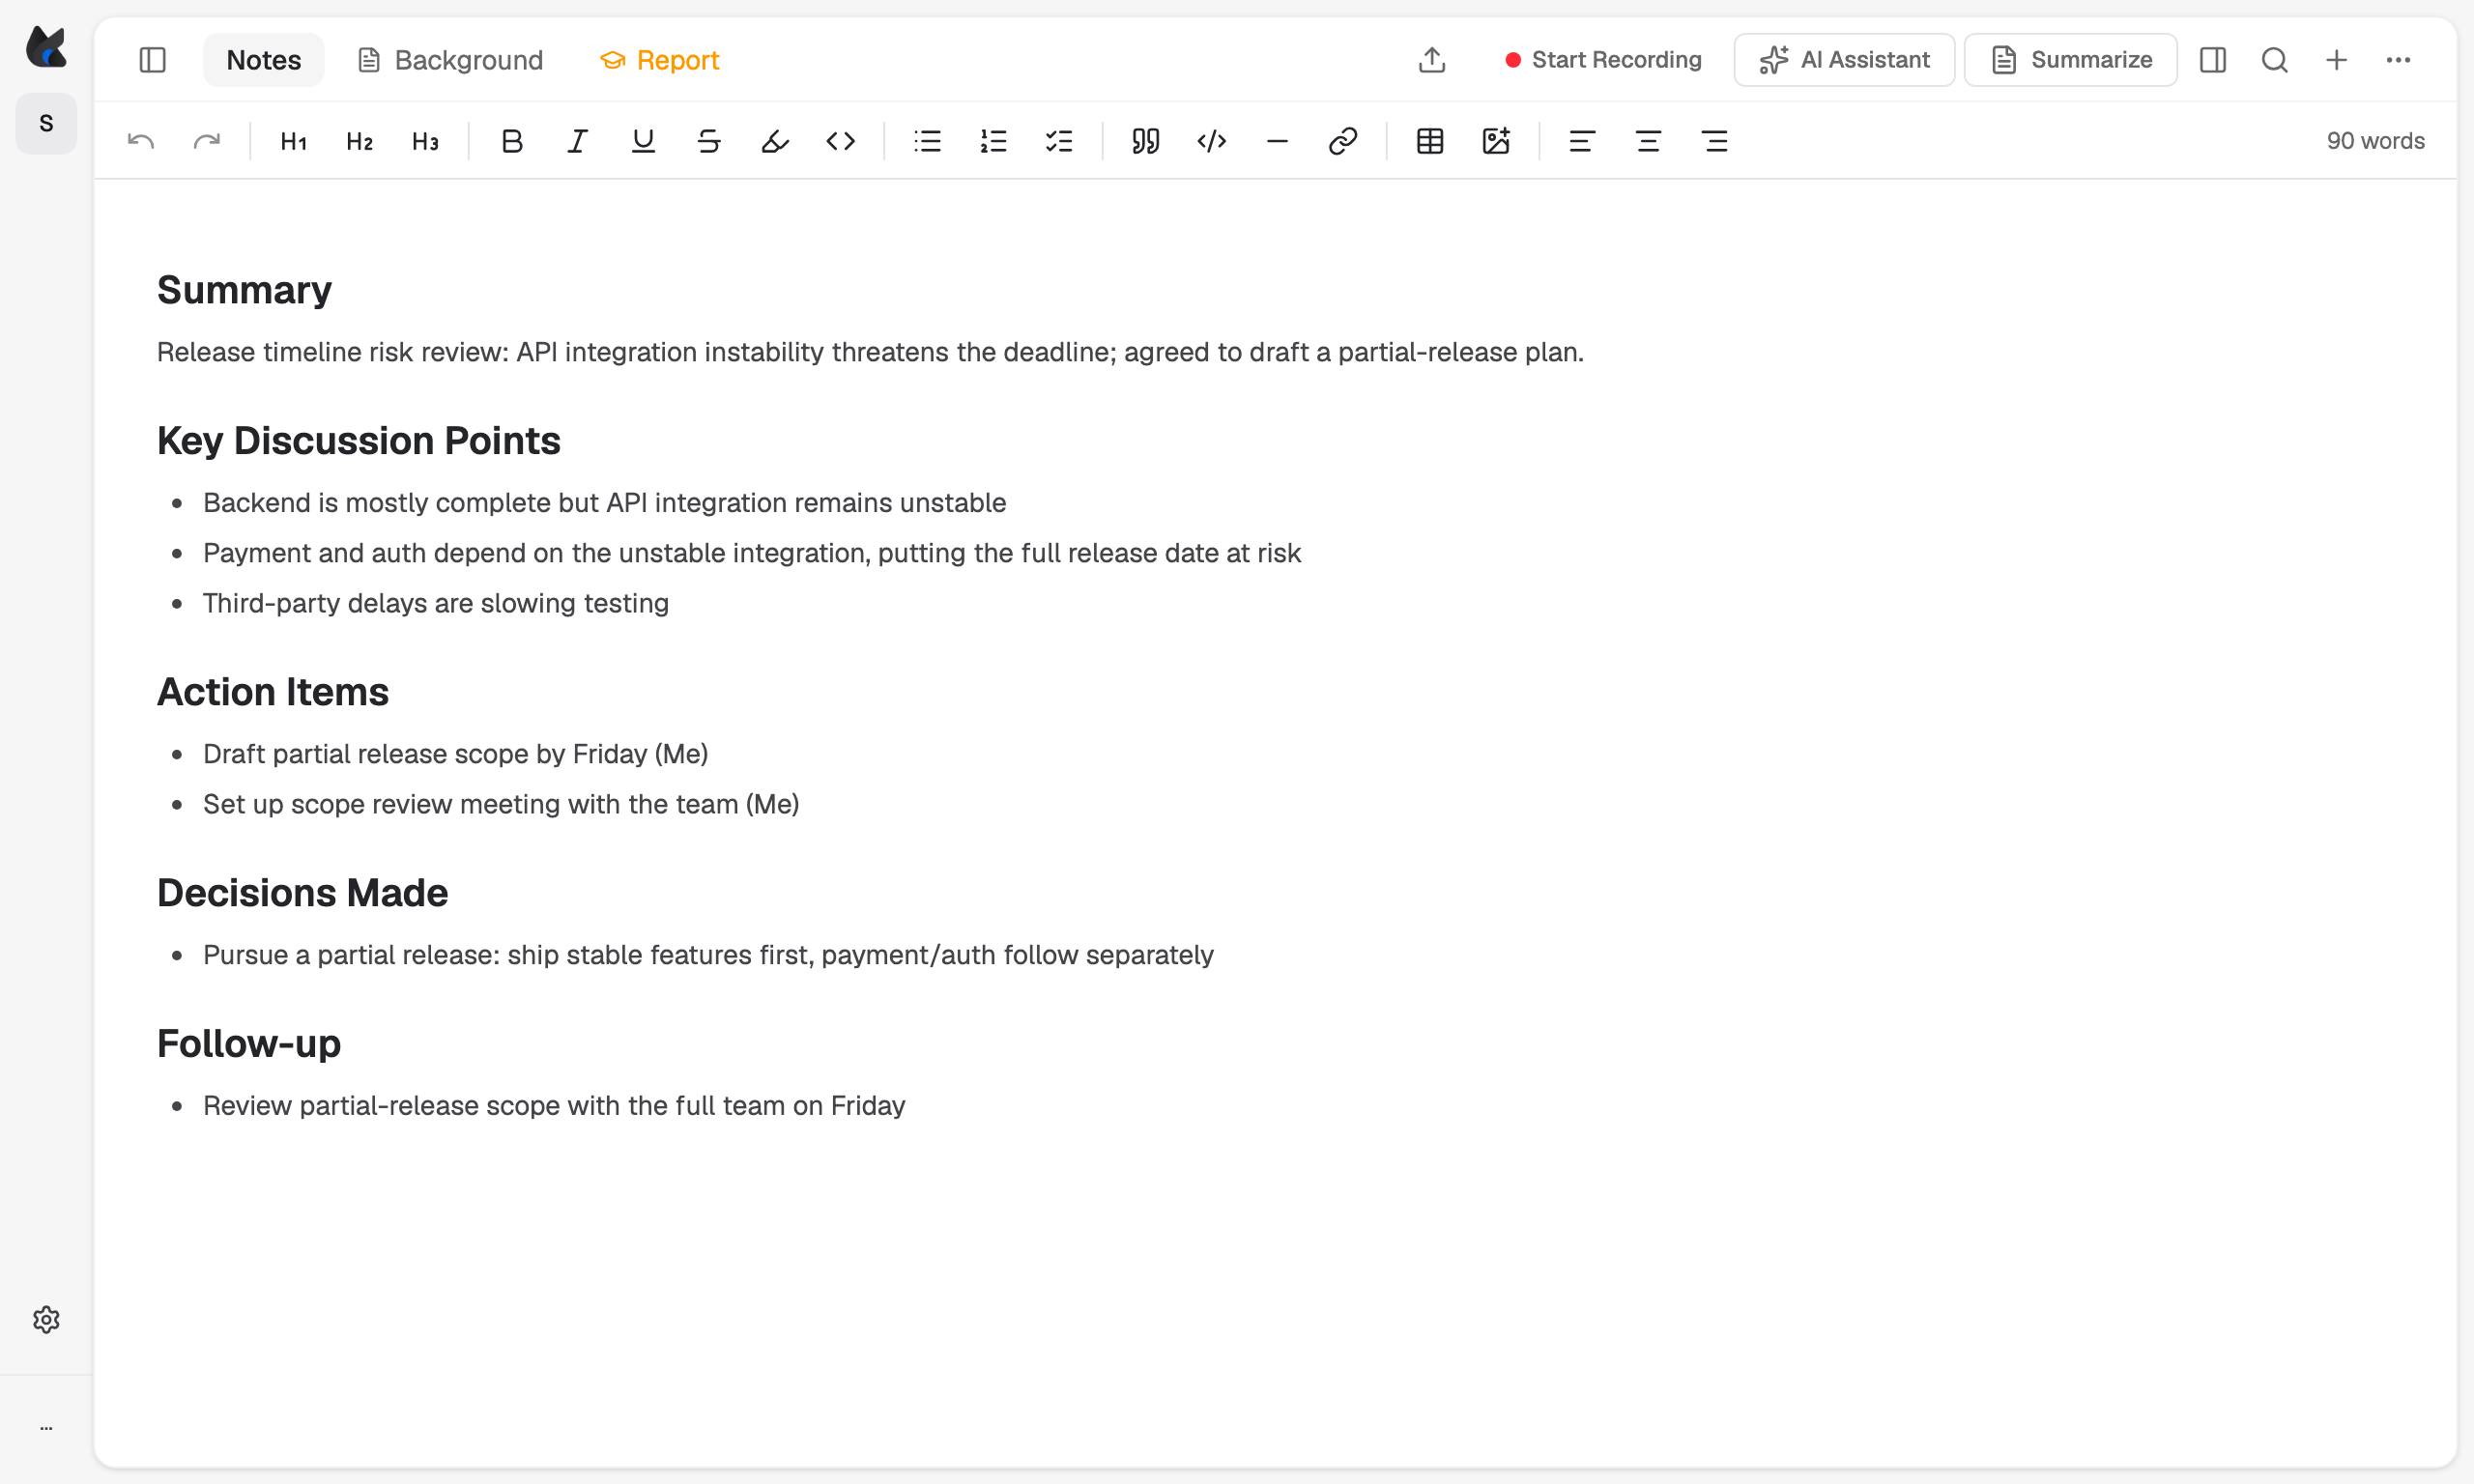The width and height of the screenshot is (2474, 1484).
Task: Open the S workspace in sidebar
Action: click(46, 123)
